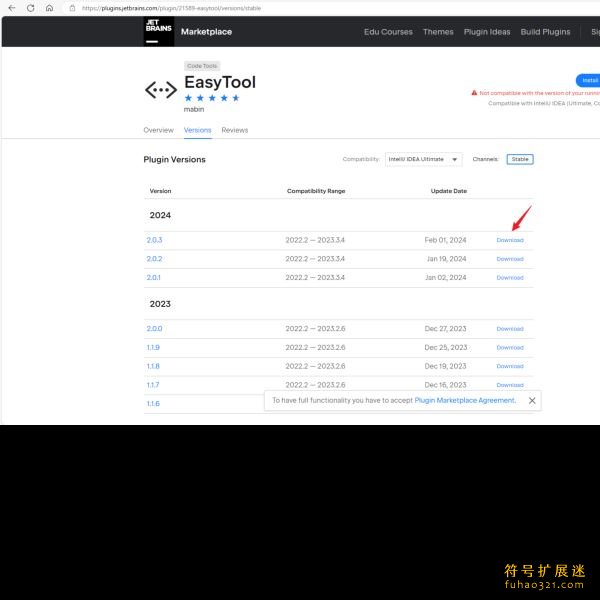Viewport: 600px width, 600px height.
Task: Switch to the Versions tab
Action: coord(197,130)
